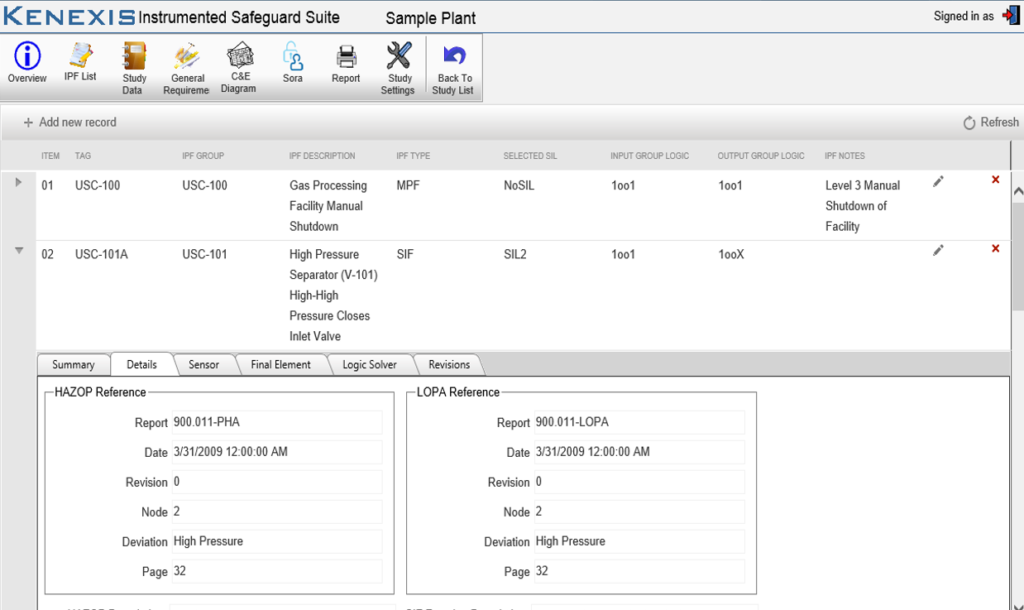Open the Study Data icon

pyautogui.click(x=134, y=68)
